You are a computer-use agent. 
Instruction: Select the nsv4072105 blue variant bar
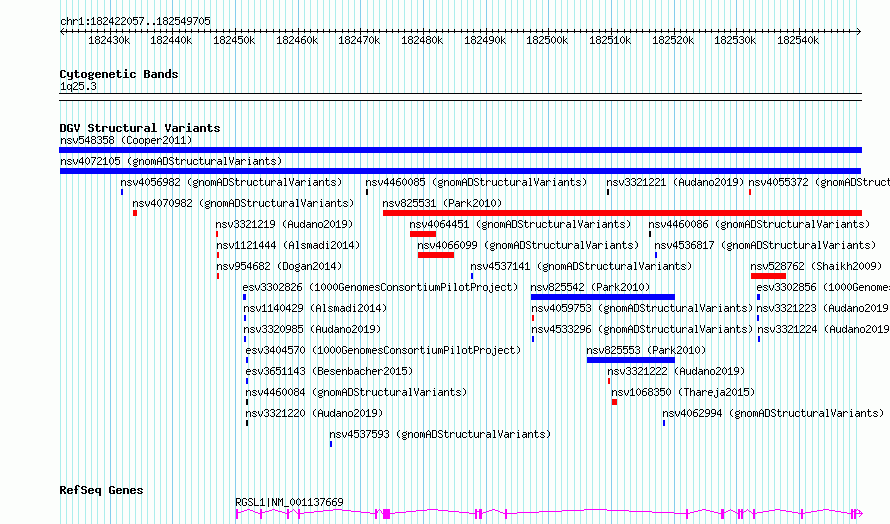pyautogui.click(x=460, y=171)
